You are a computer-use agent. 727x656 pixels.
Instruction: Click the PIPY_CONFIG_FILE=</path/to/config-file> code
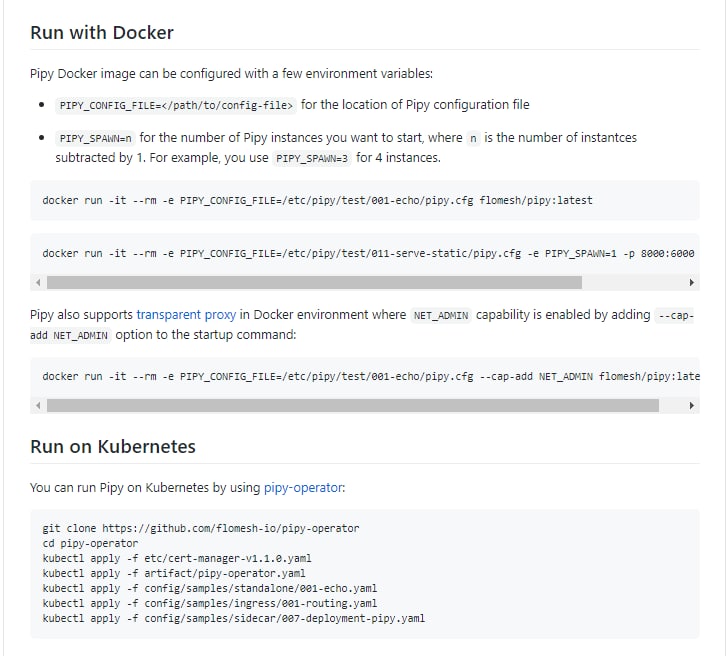coord(176,105)
